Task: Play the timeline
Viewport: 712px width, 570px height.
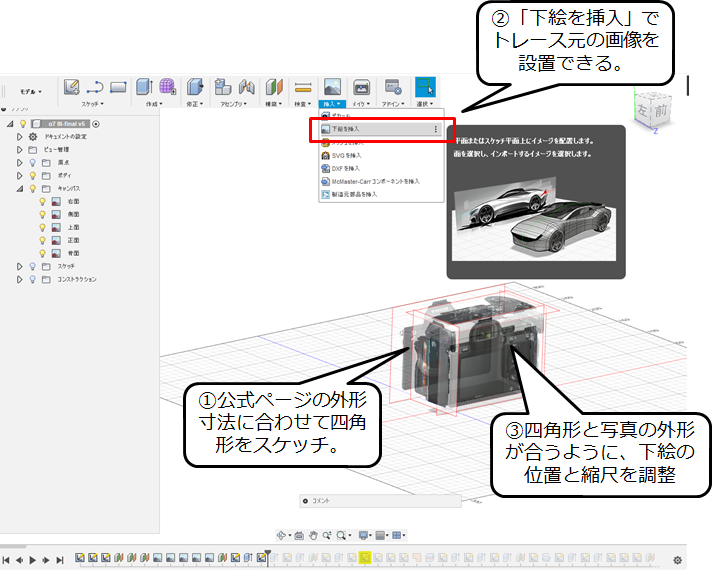Action: tap(33, 560)
